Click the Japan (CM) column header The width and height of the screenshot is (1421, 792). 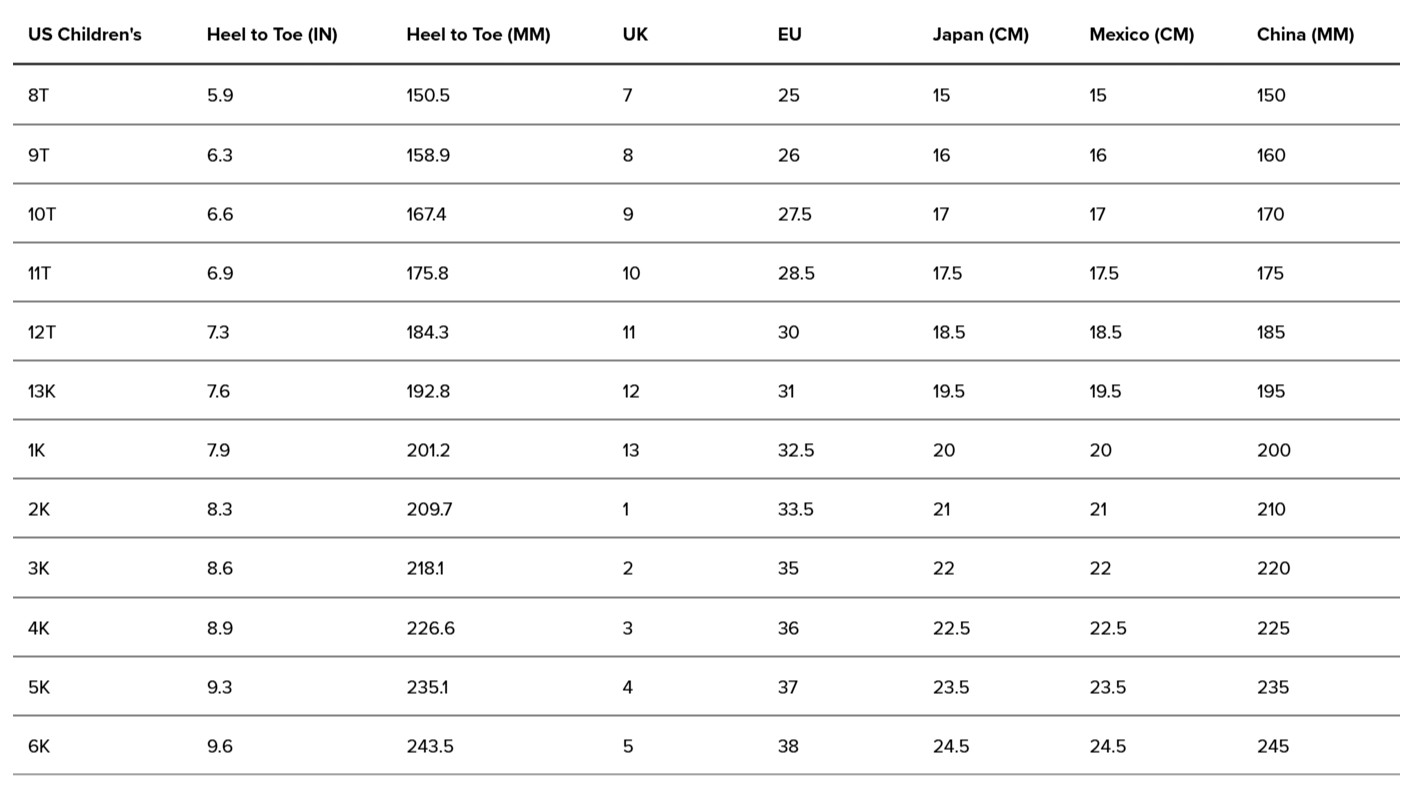(980, 34)
